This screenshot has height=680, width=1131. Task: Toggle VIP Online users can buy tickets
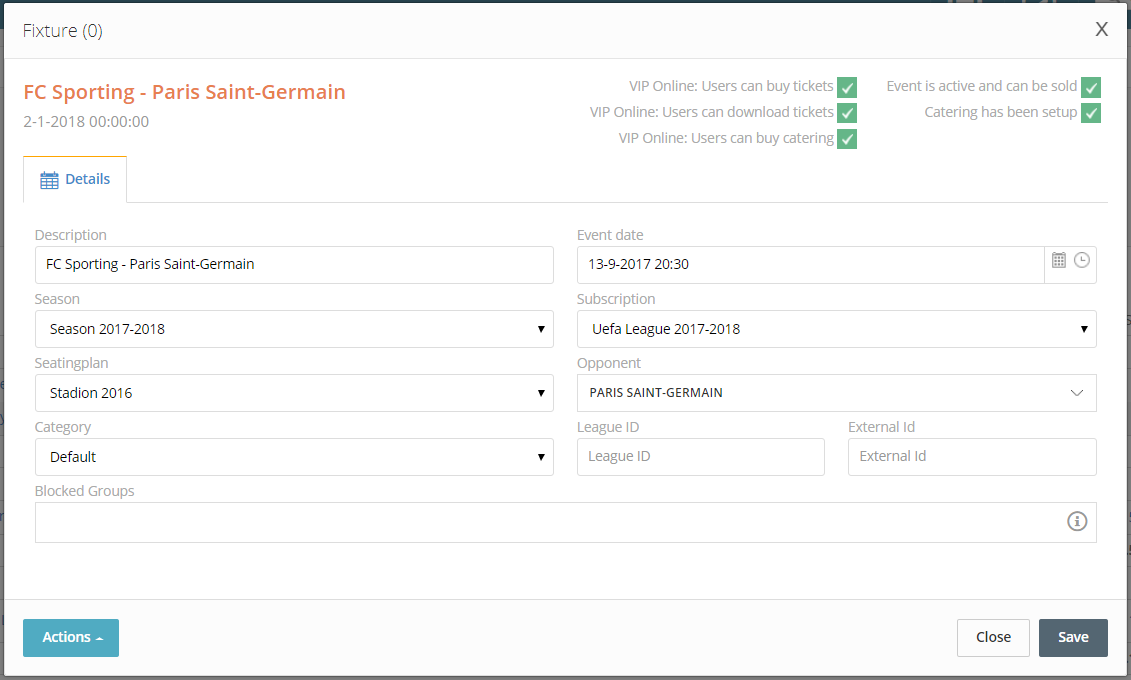pyautogui.click(x=847, y=87)
